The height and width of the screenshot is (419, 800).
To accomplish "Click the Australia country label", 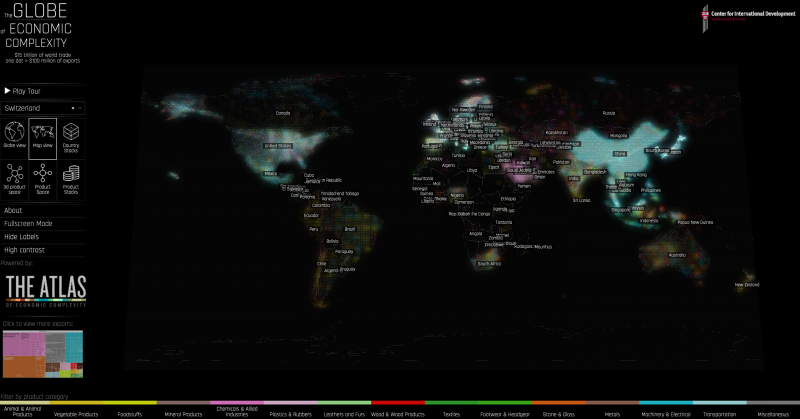I will coord(678,255).
